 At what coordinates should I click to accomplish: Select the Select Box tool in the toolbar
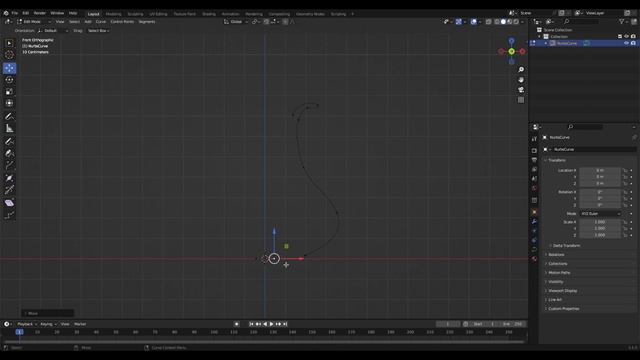coord(9,43)
